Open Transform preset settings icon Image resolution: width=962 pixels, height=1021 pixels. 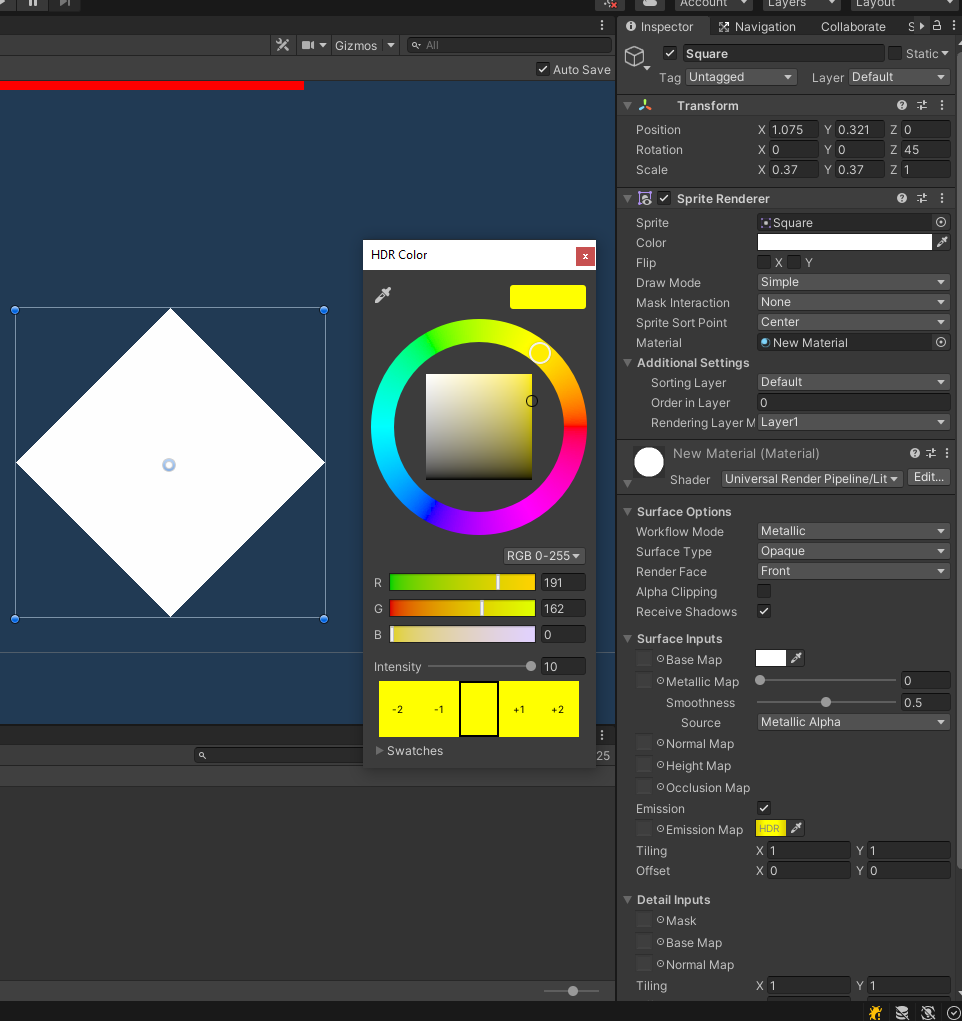pyautogui.click(x=922, y=105)
